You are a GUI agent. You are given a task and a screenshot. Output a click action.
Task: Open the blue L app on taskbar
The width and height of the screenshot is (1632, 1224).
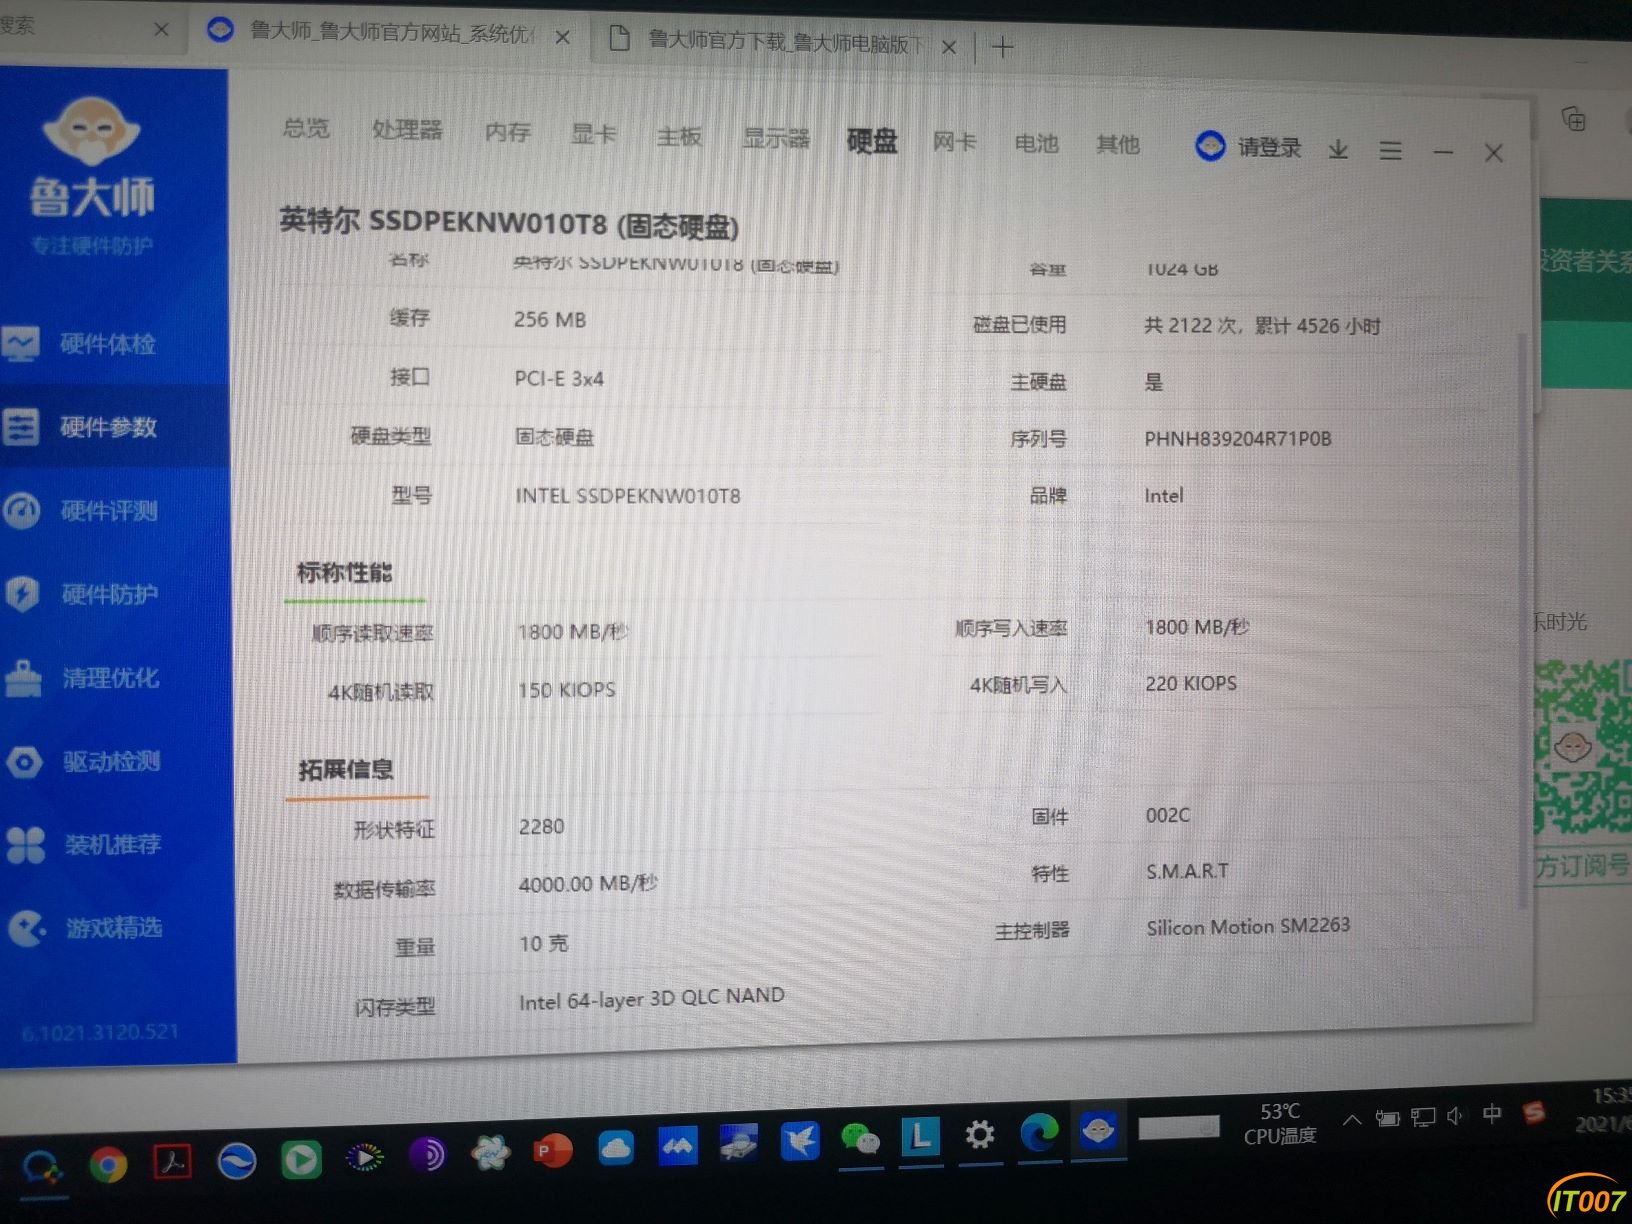pos(920,1137)
